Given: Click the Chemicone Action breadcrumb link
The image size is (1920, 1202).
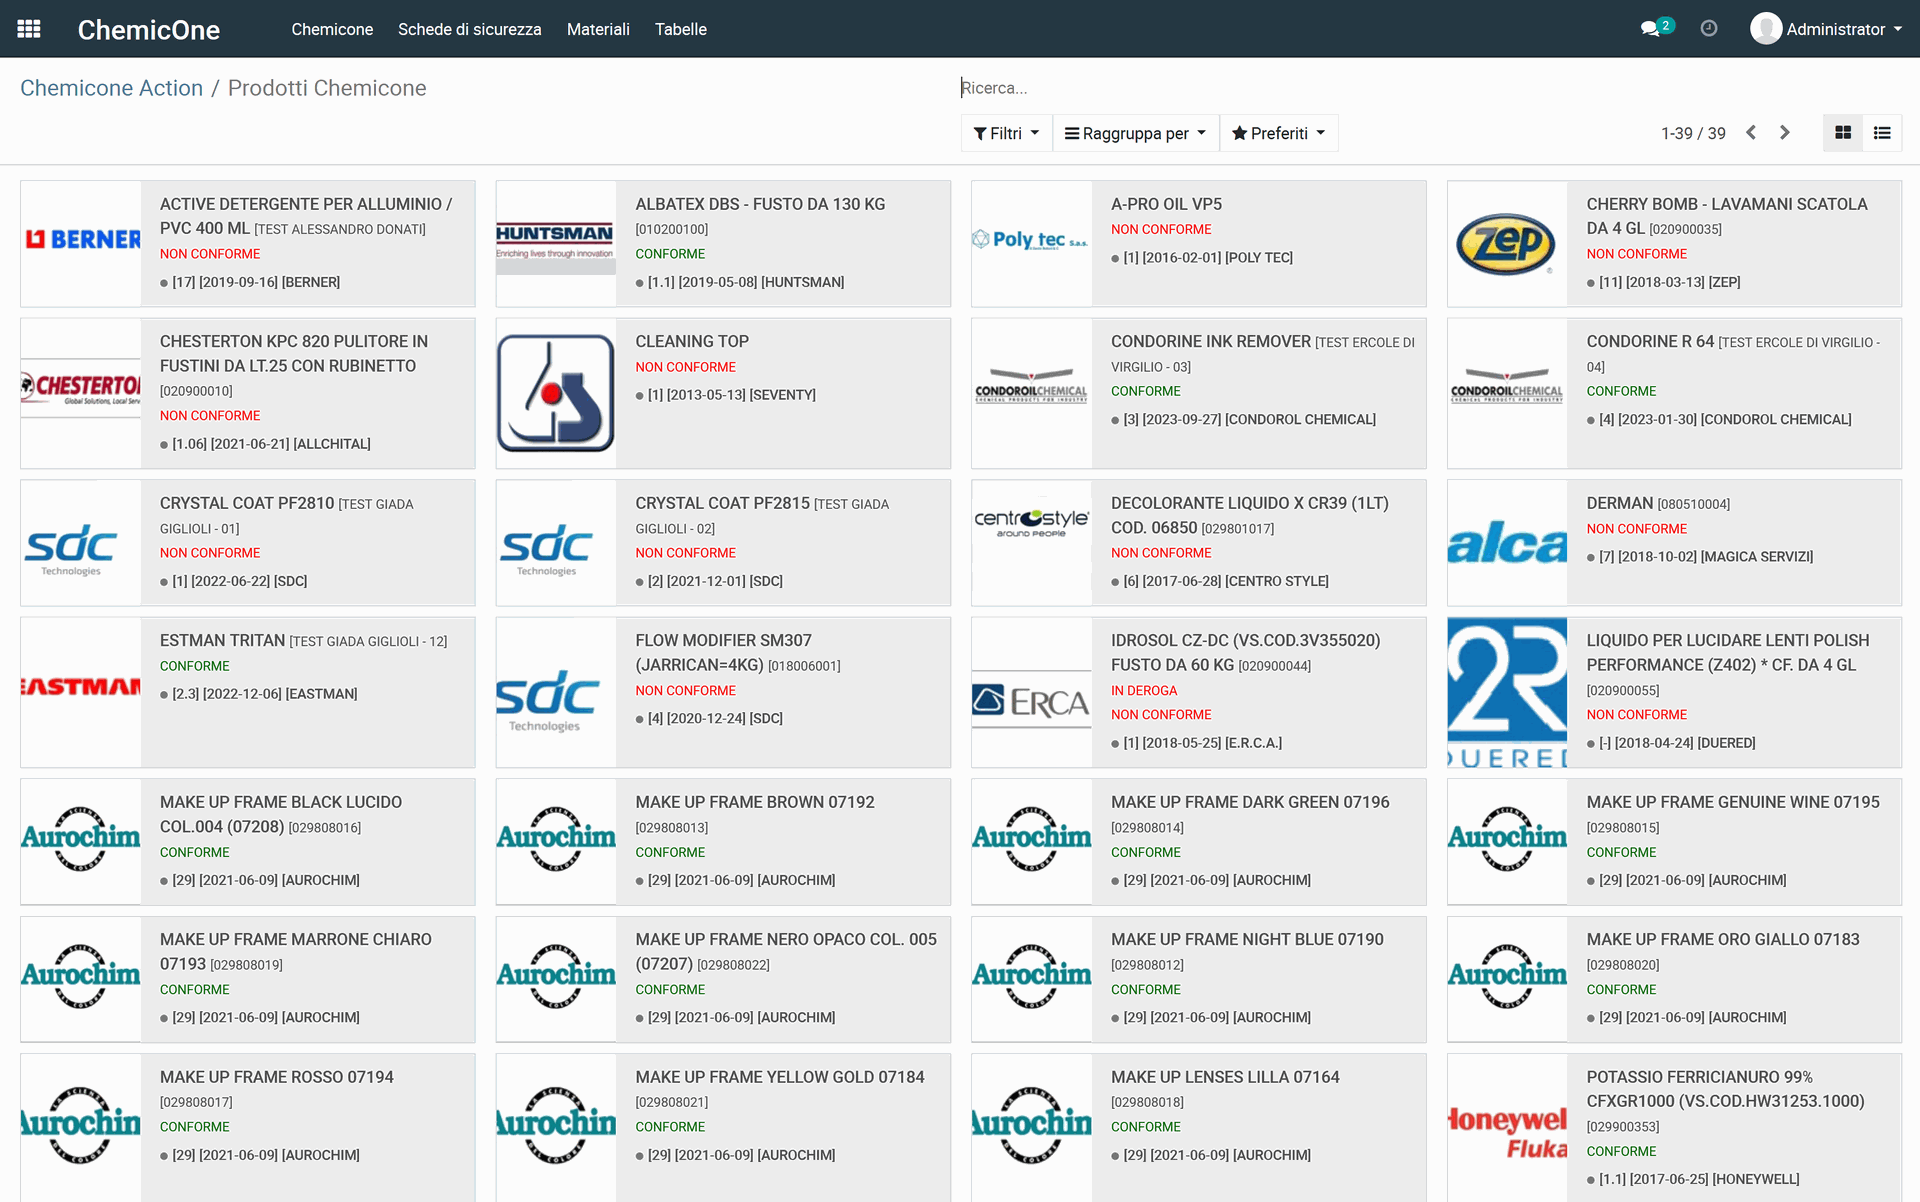Looking at the screenshot, I should tap(111, 88).
